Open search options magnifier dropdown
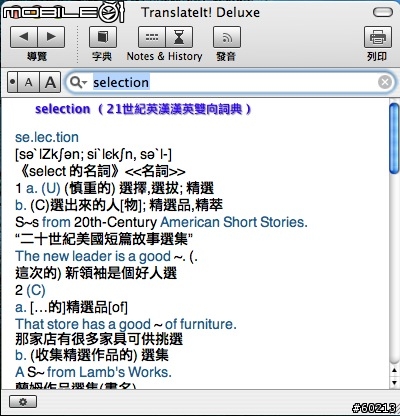The width and height of the screenshot is (400, 416). 78,82
